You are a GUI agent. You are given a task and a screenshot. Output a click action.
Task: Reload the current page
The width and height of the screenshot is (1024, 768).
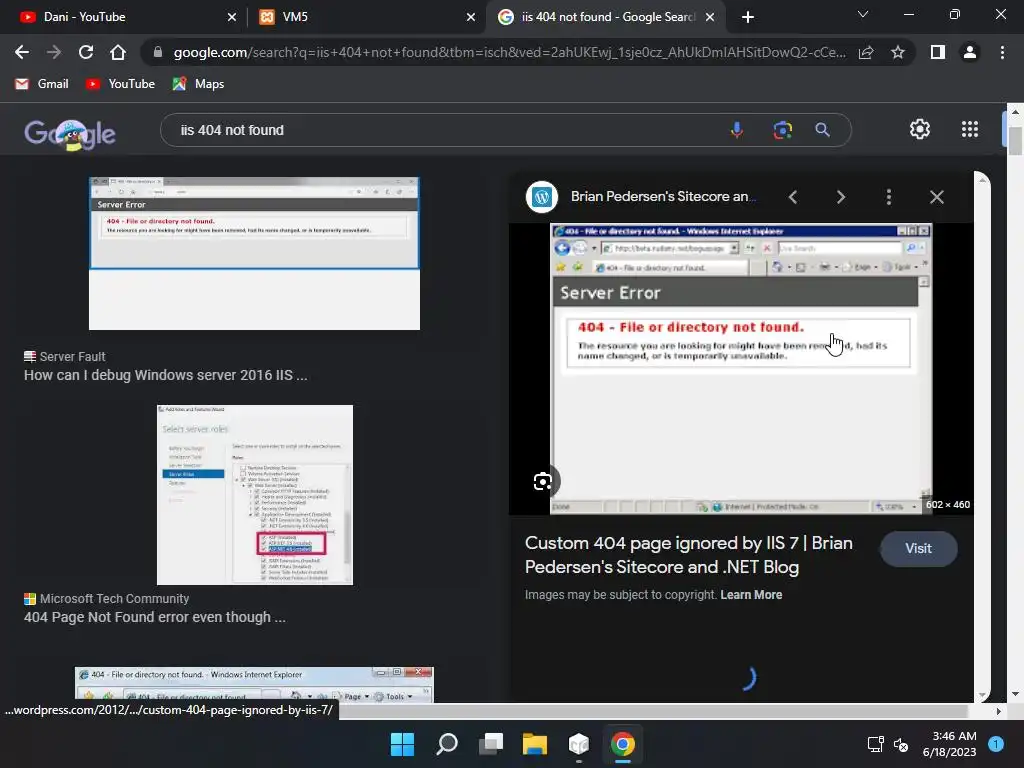tap(86, 52)
